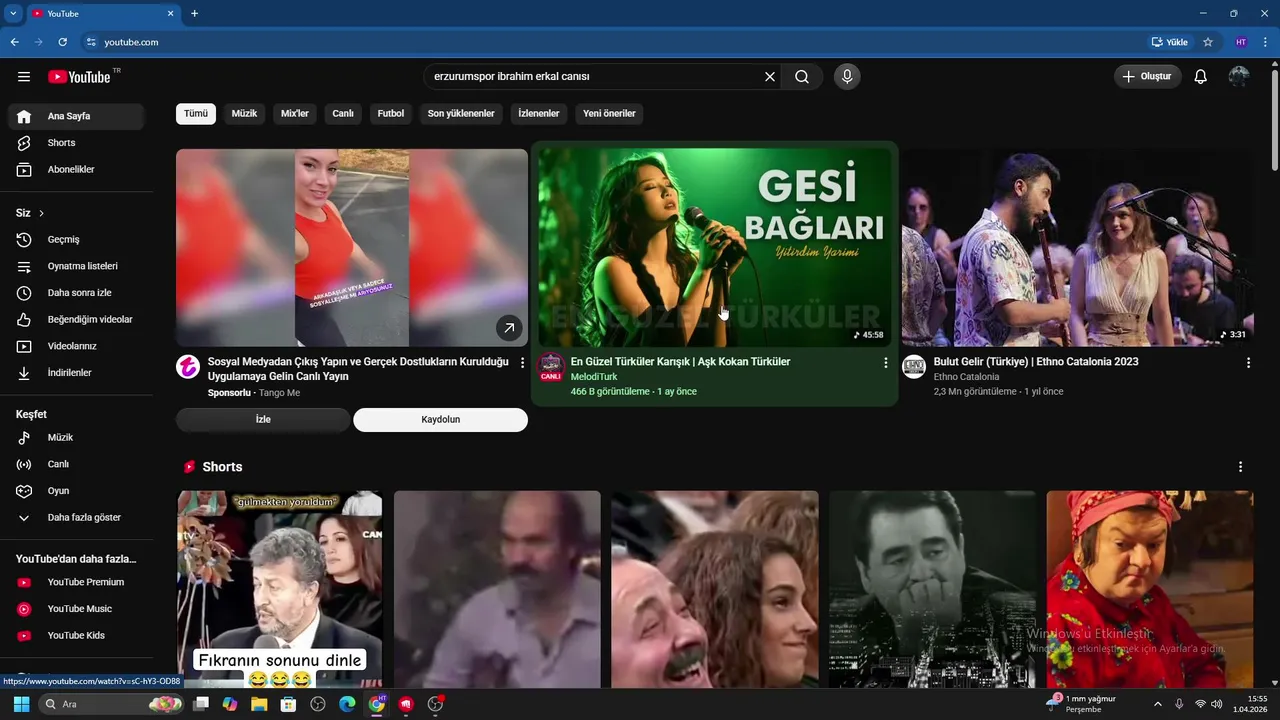The height and width of the screenshot is (720, 1280).
Task: Open Shorts from the sidebar
Action: click(76, 143)
